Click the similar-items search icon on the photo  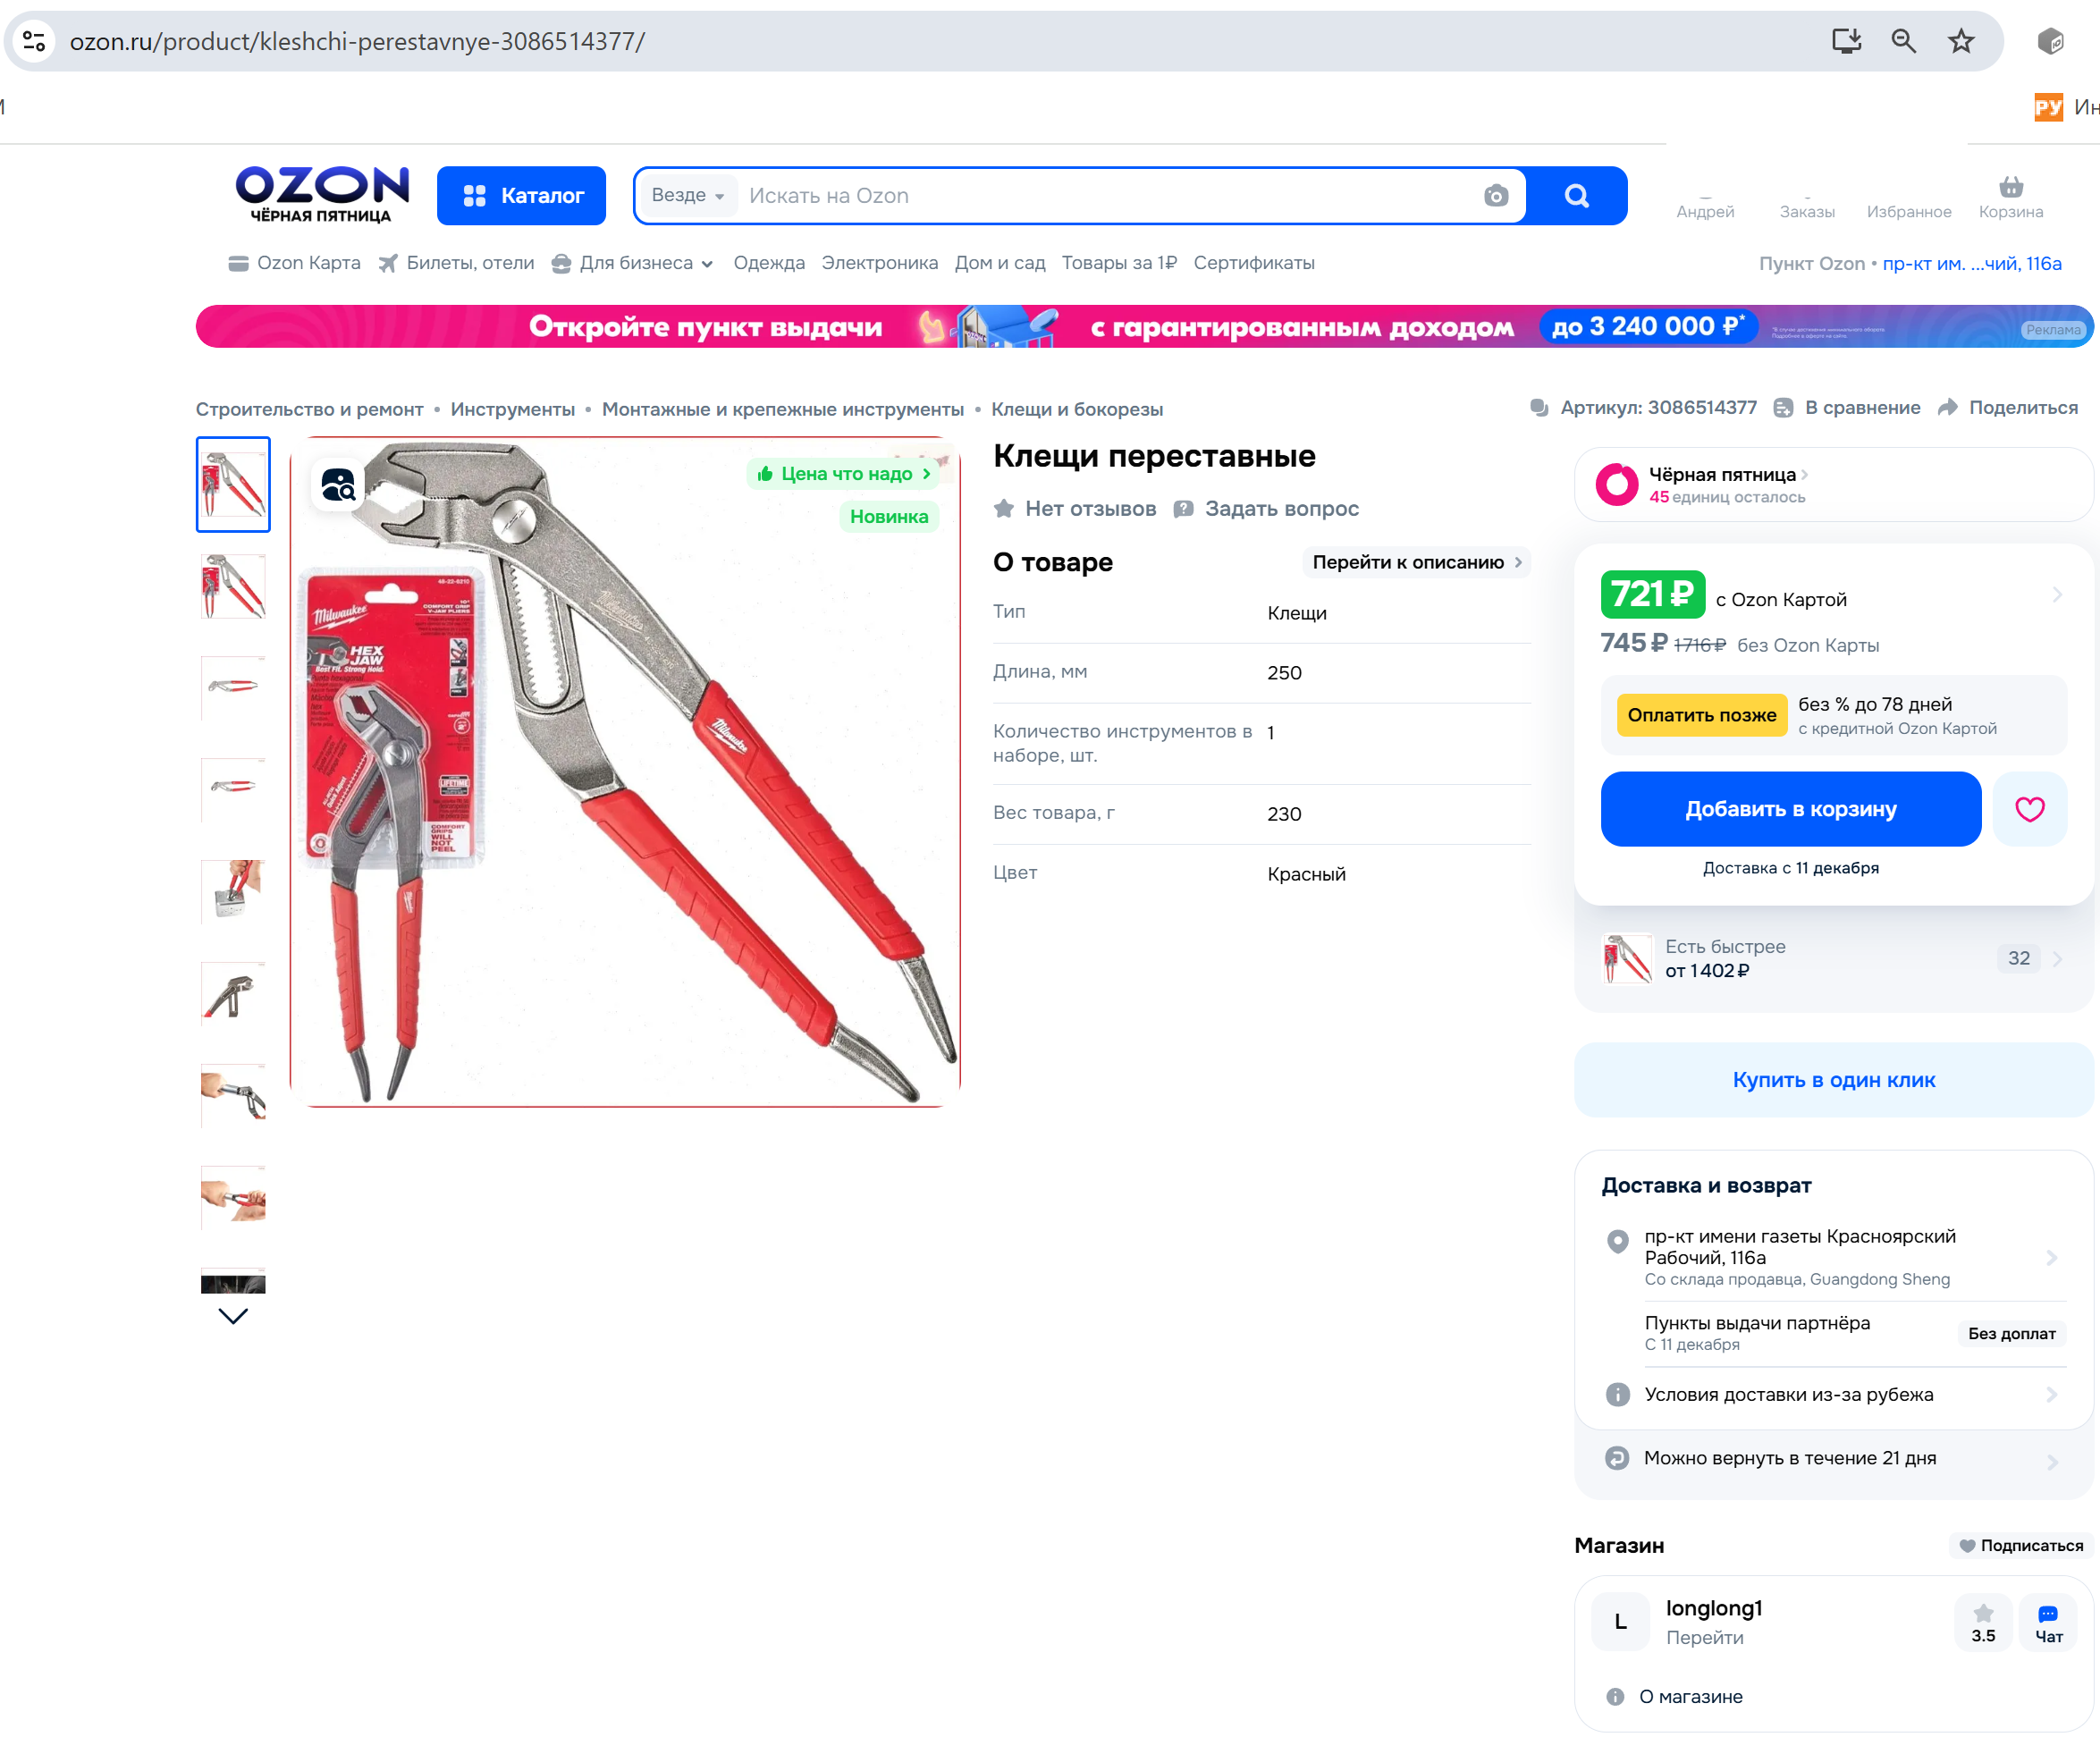338,485
